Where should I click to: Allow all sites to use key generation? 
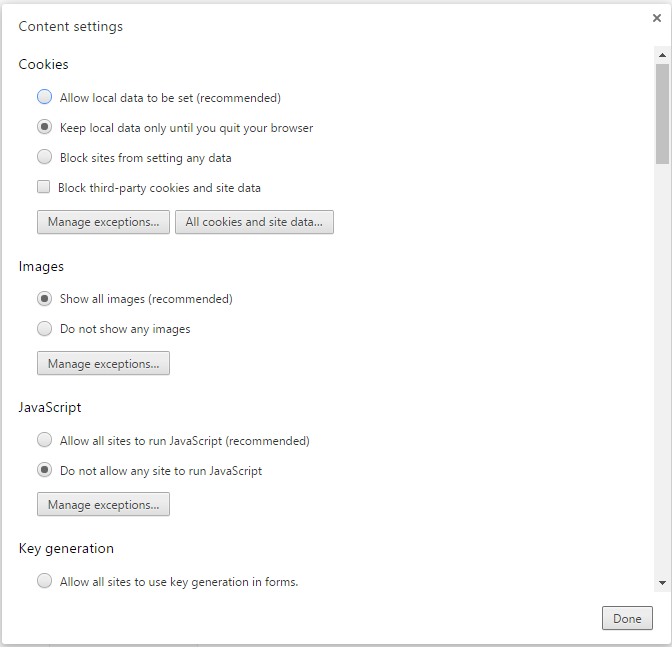click(44, 581)
